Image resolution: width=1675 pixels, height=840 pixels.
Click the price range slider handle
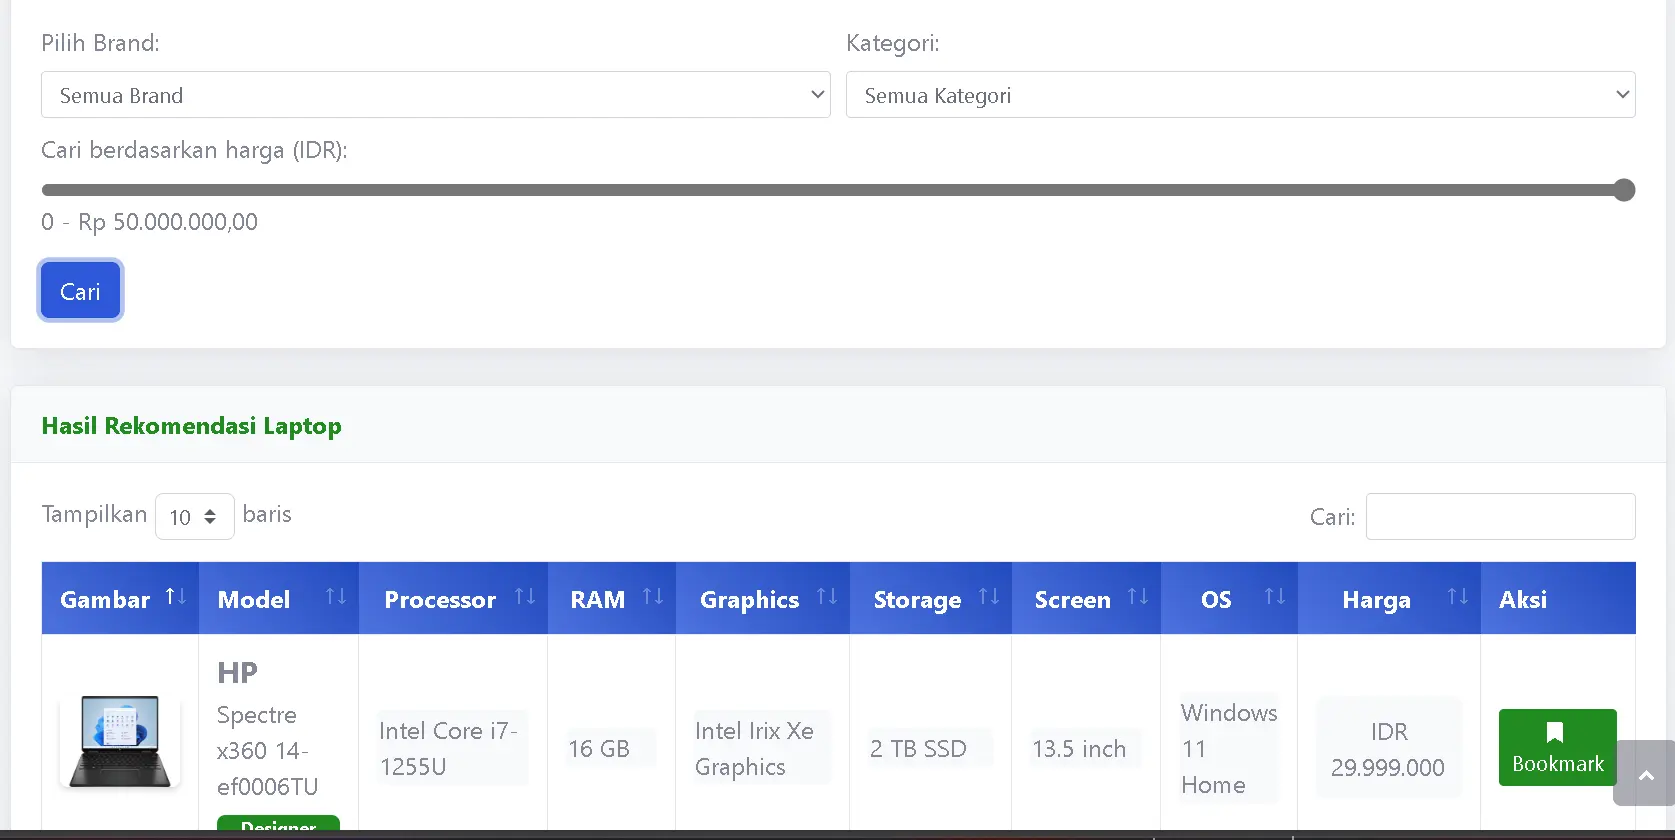point(1624,190)
